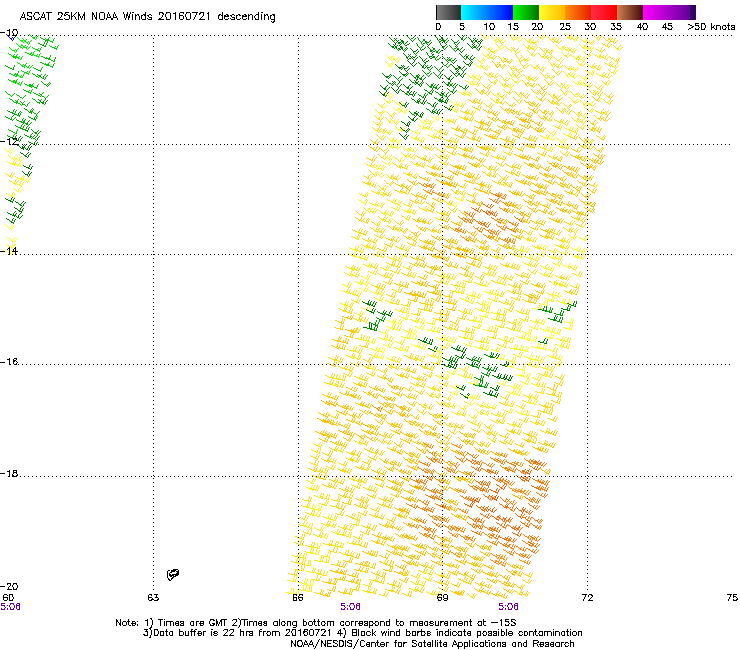Click the -16 latitude axis label
740x650 pixels.
click(9, 362)
